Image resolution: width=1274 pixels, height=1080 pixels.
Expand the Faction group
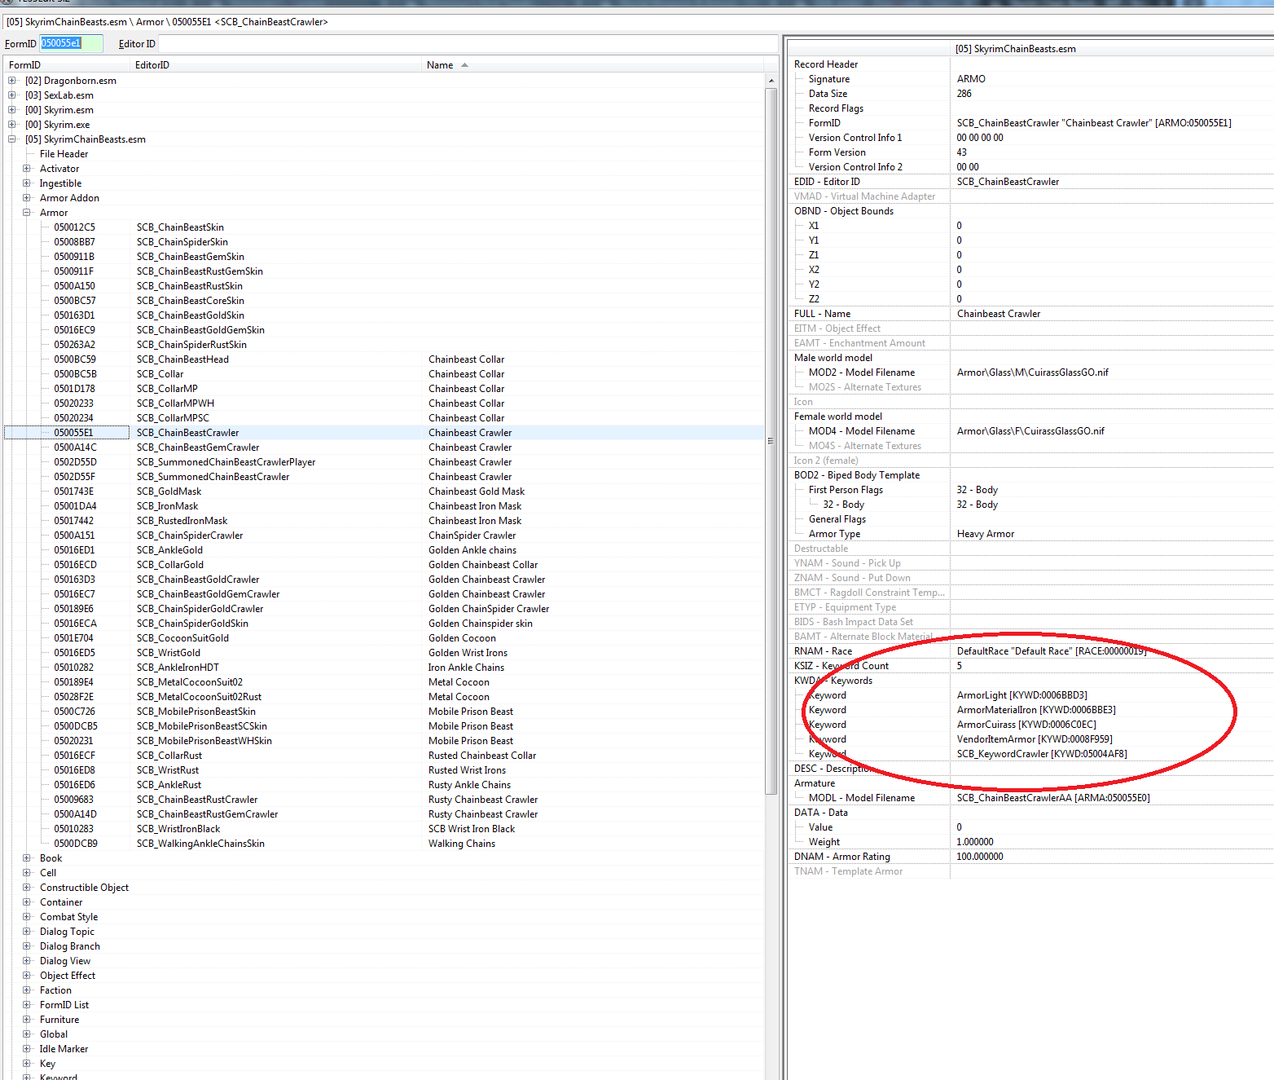[x=27, y=990]
